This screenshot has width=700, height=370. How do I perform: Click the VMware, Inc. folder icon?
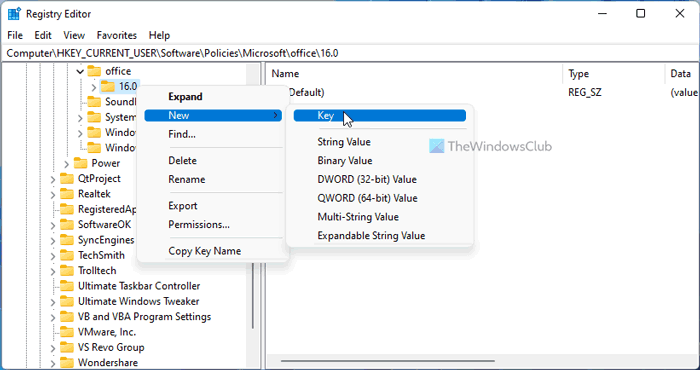67,332
